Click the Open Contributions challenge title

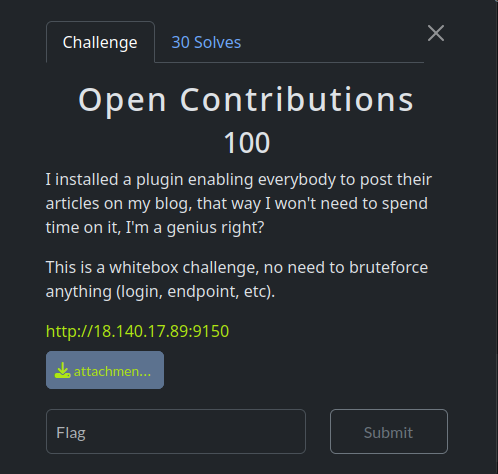pyautogui.click(x=246, y=100)
